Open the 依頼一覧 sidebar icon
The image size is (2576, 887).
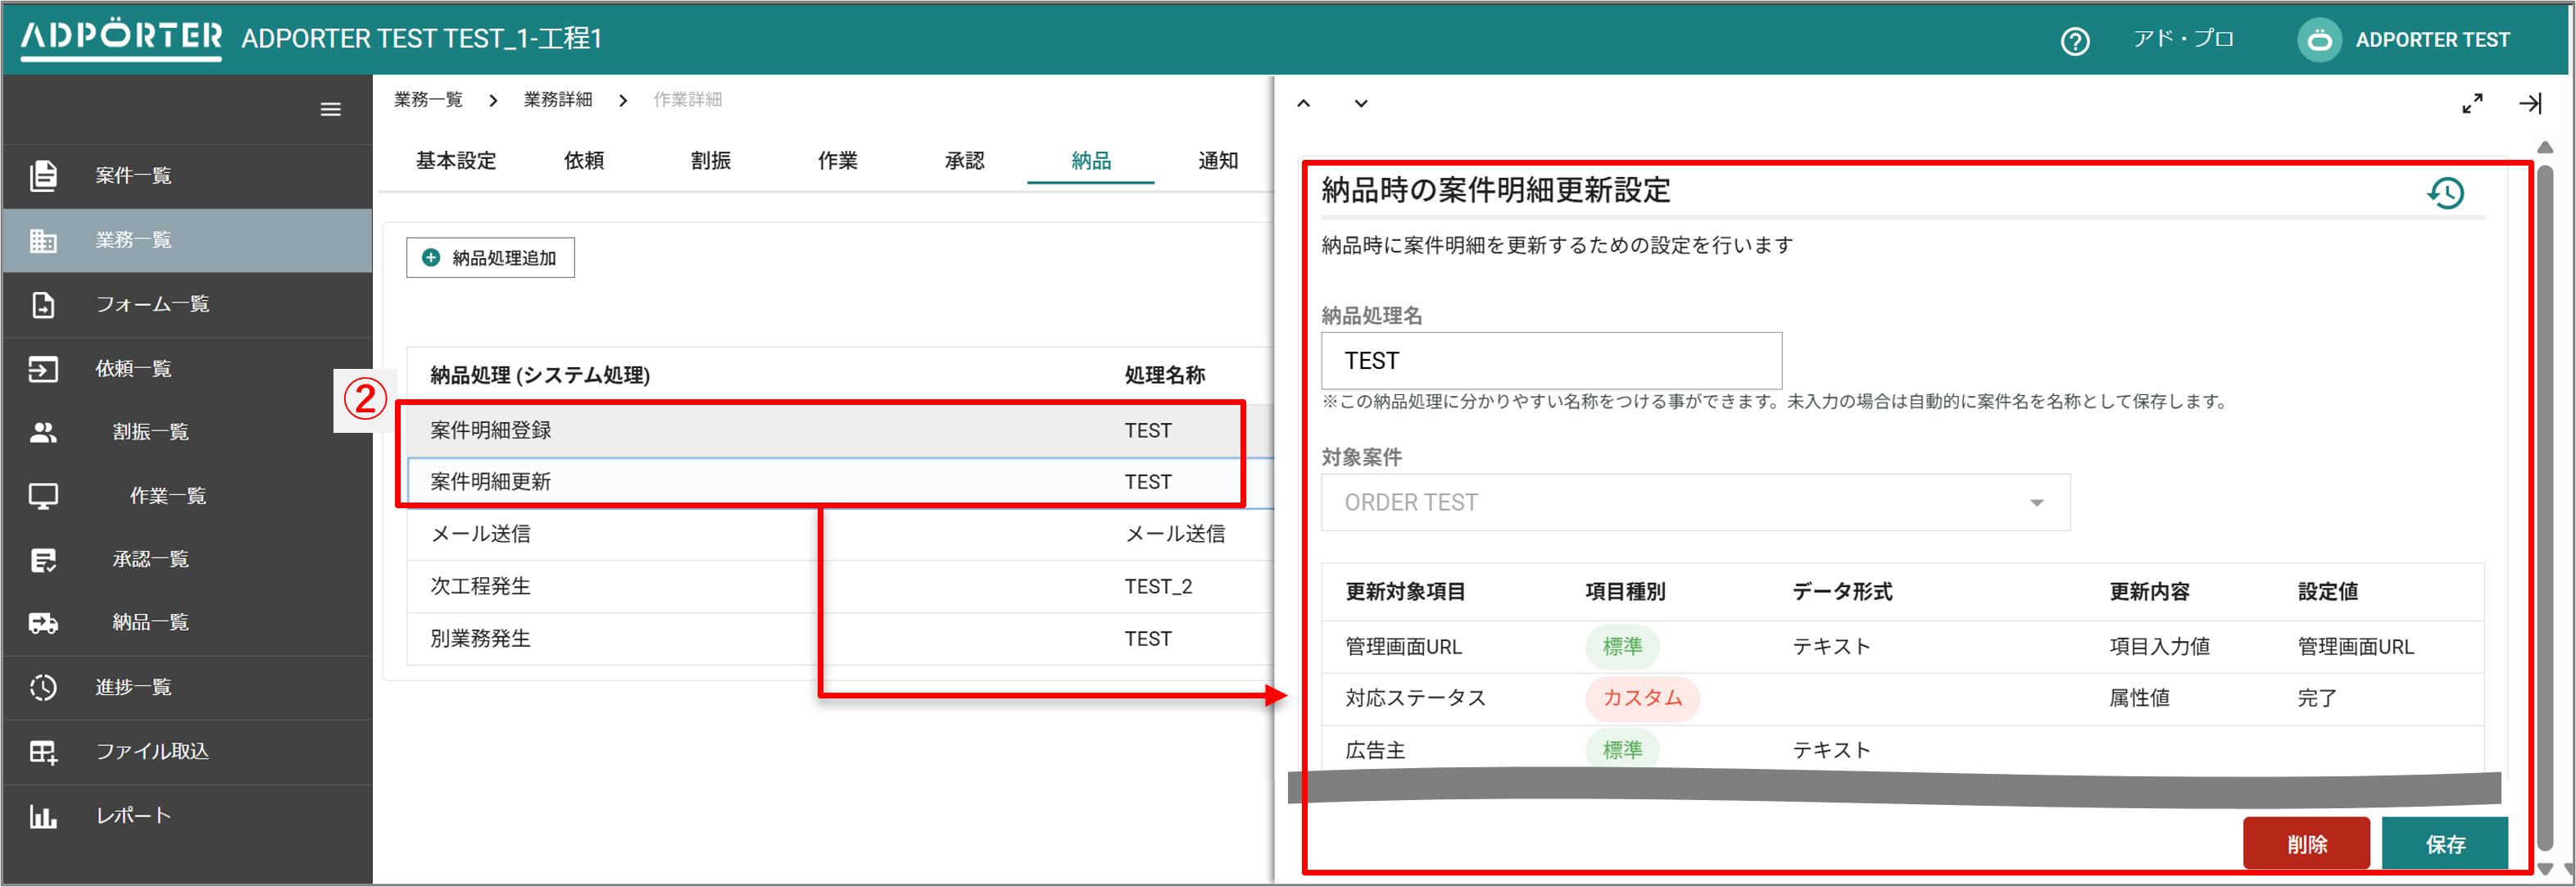point(43,368)
